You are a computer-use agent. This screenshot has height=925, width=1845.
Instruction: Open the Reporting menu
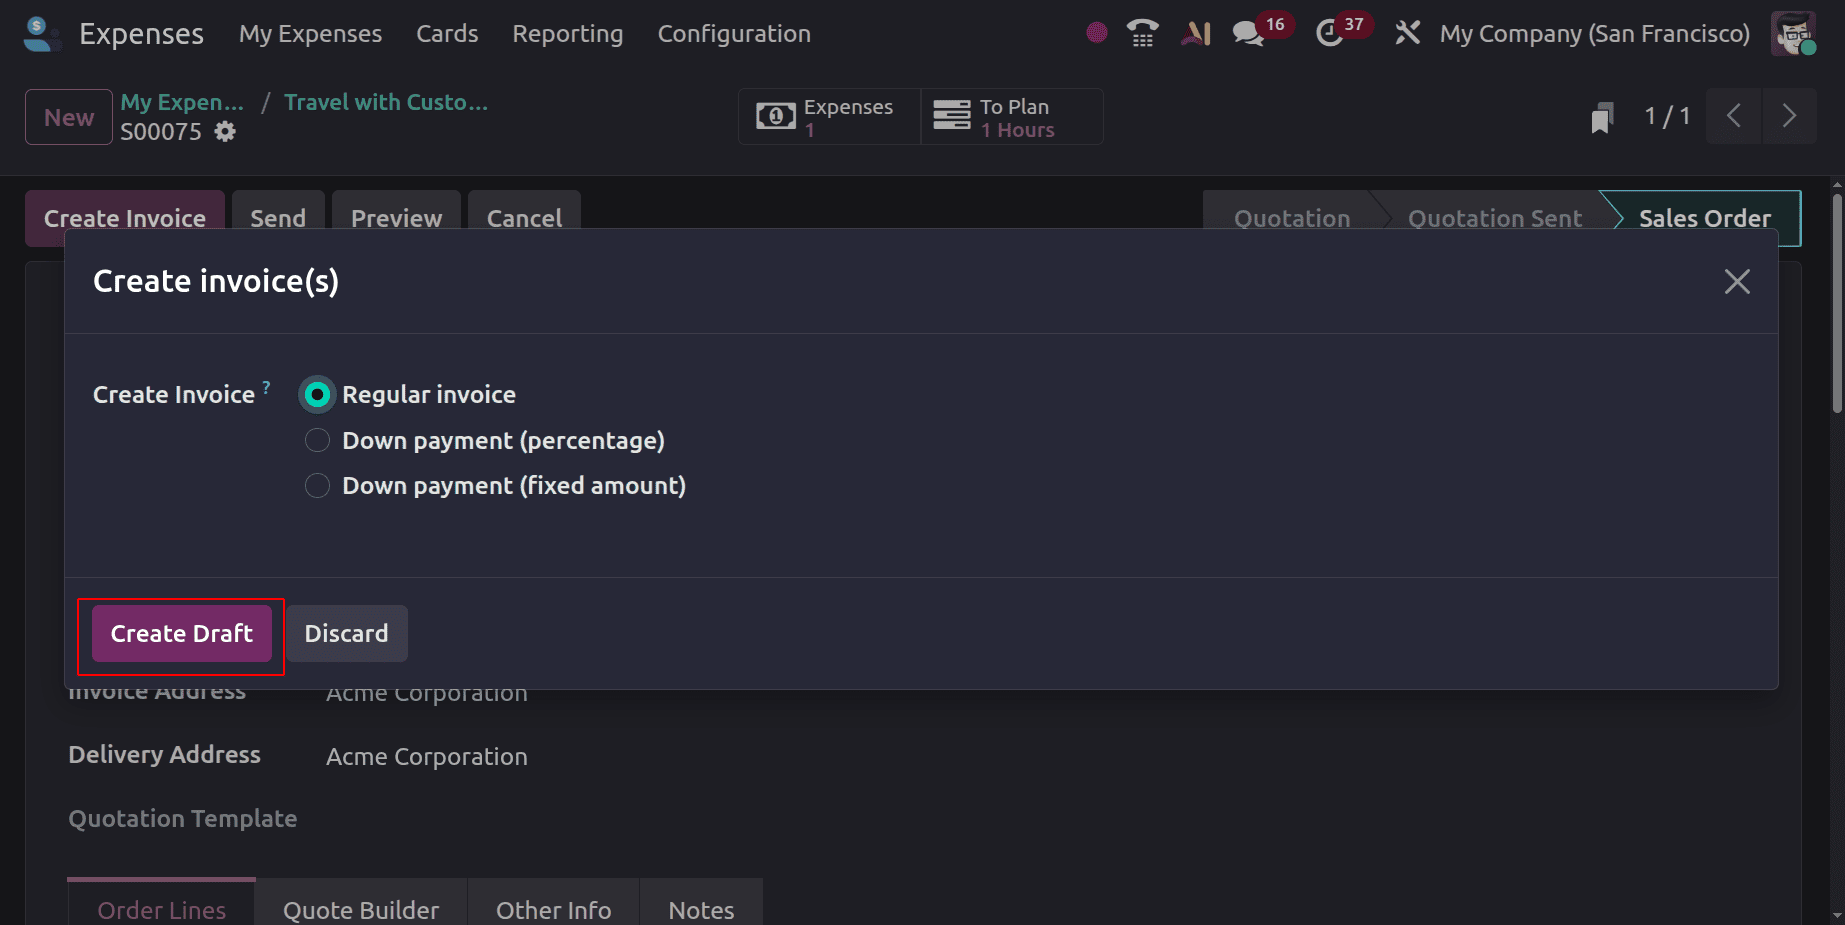click(567, 34)
